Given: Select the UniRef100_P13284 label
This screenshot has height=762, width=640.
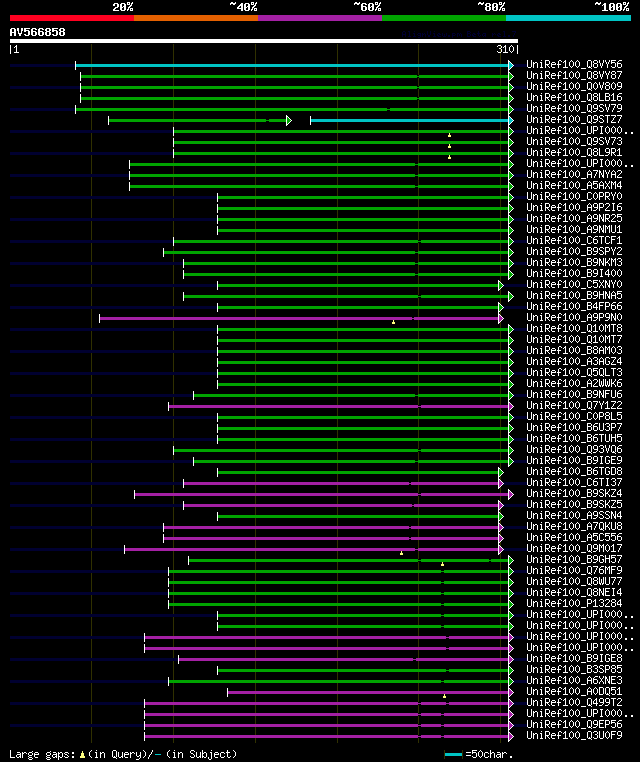Looking at the screenshot, I should pyautogui.click(x=574, y=604).
